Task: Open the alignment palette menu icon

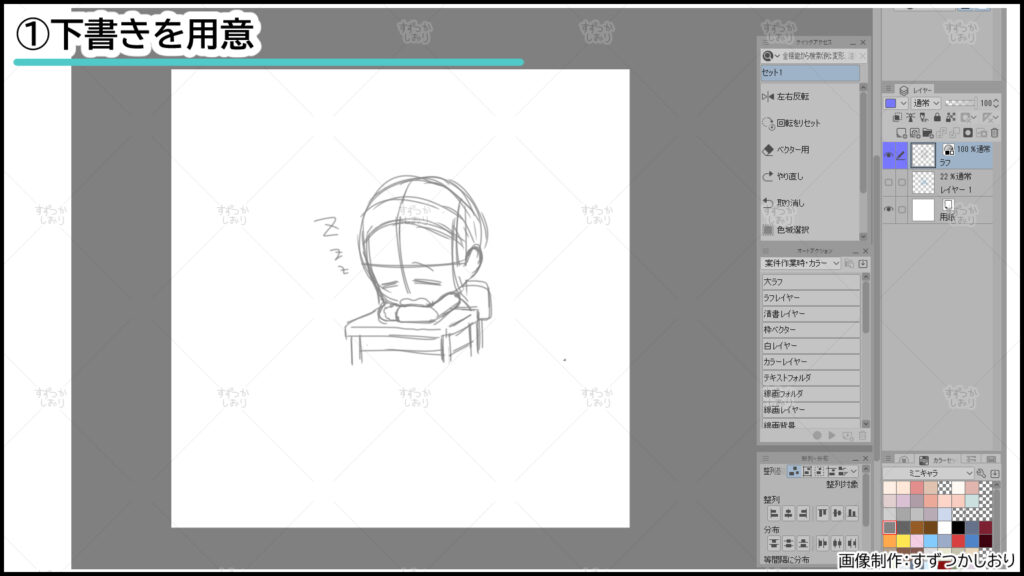Action: click(x=765, y=459)
